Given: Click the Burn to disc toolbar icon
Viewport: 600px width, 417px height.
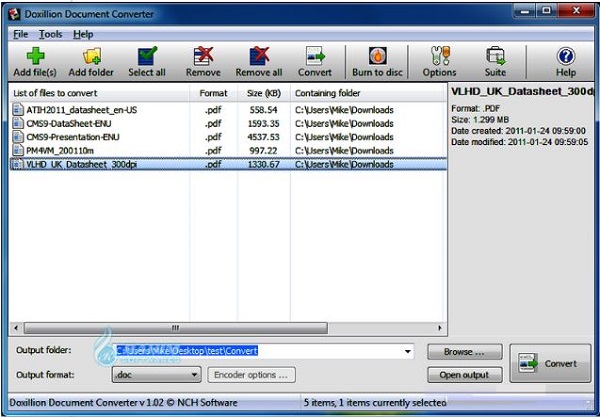Looking at the screenshot, I should tap(377, 56).
